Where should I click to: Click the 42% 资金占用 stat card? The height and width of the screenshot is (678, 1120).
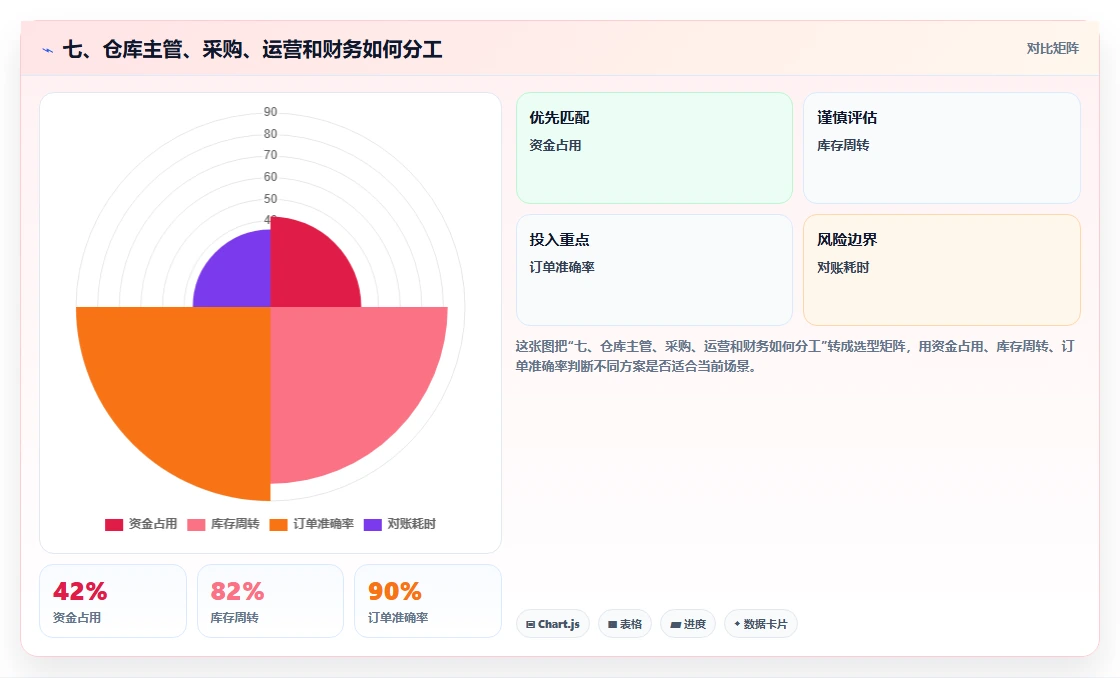[113, 601]
